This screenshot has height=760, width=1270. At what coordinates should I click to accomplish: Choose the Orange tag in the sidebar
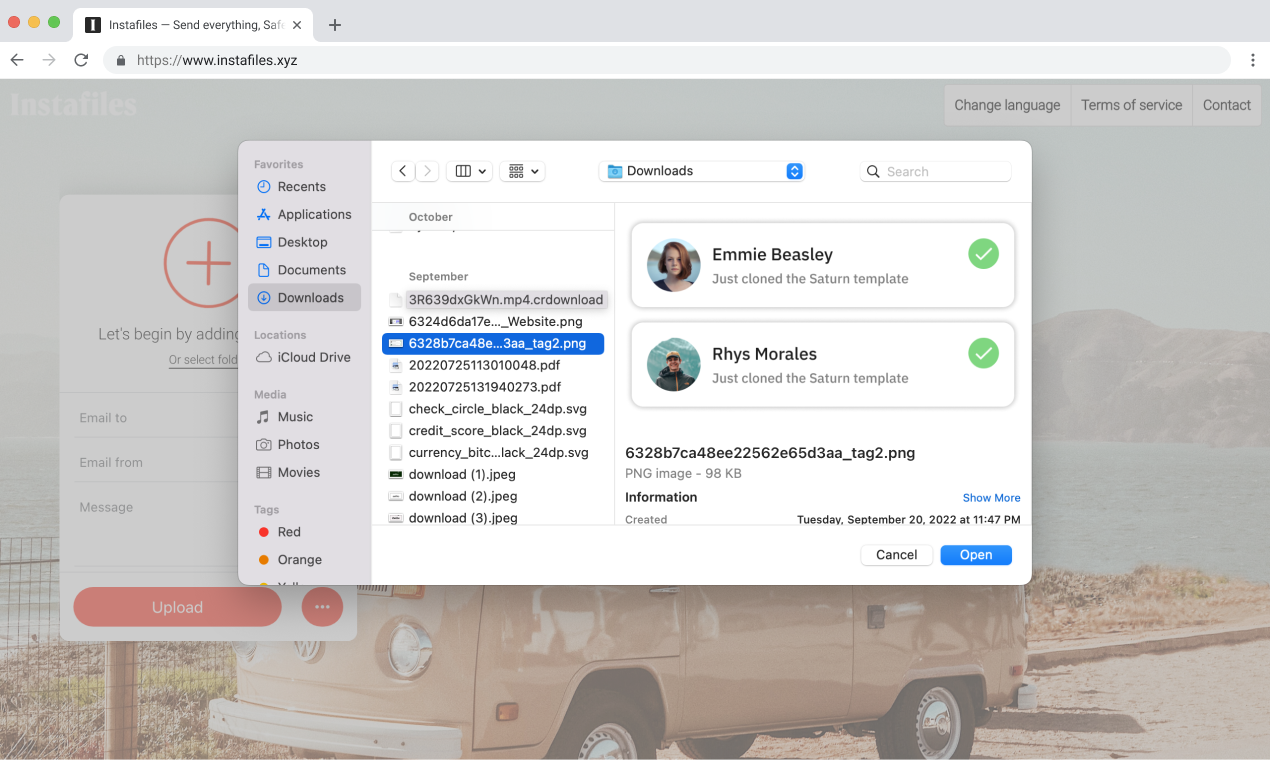tap(304, 560)
